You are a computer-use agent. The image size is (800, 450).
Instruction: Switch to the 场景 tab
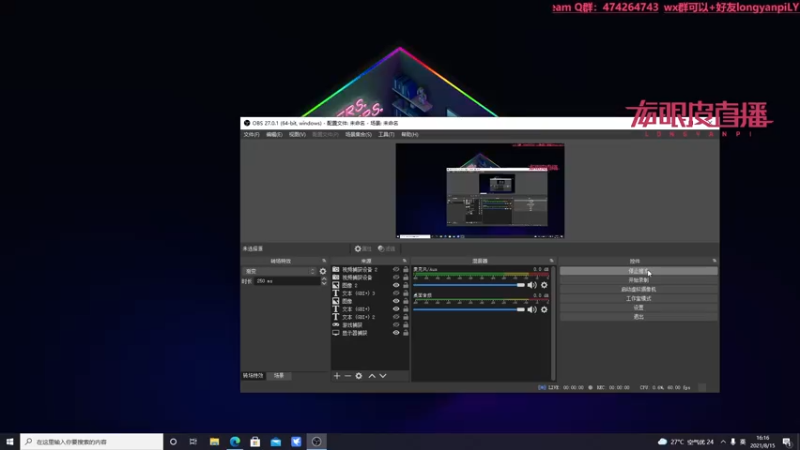[279, 376]
